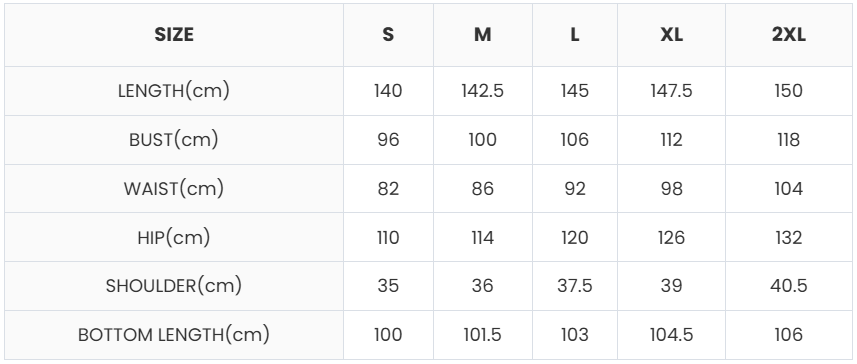Select the XL size header
Image resolution: width=857 pixels, height=364 pixels.
pyautogui.click(x=671, y=35)
